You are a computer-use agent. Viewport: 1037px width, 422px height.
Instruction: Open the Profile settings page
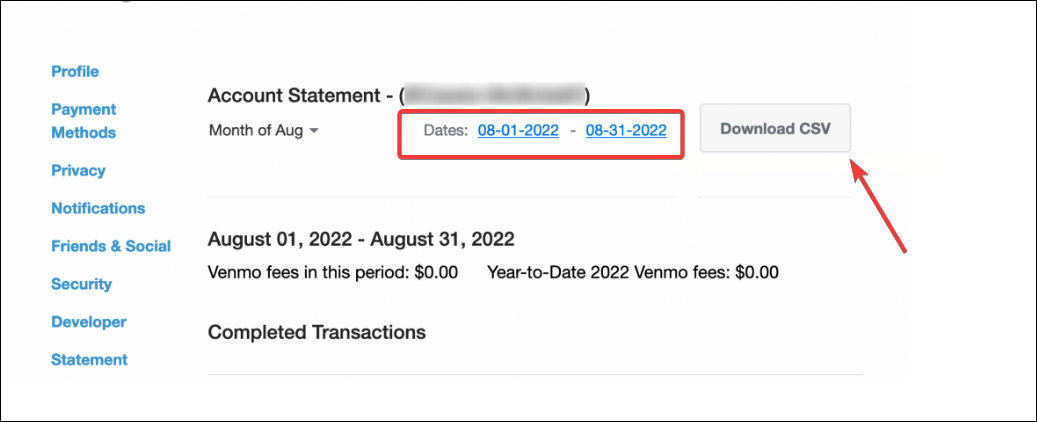(x=75, y=71)
